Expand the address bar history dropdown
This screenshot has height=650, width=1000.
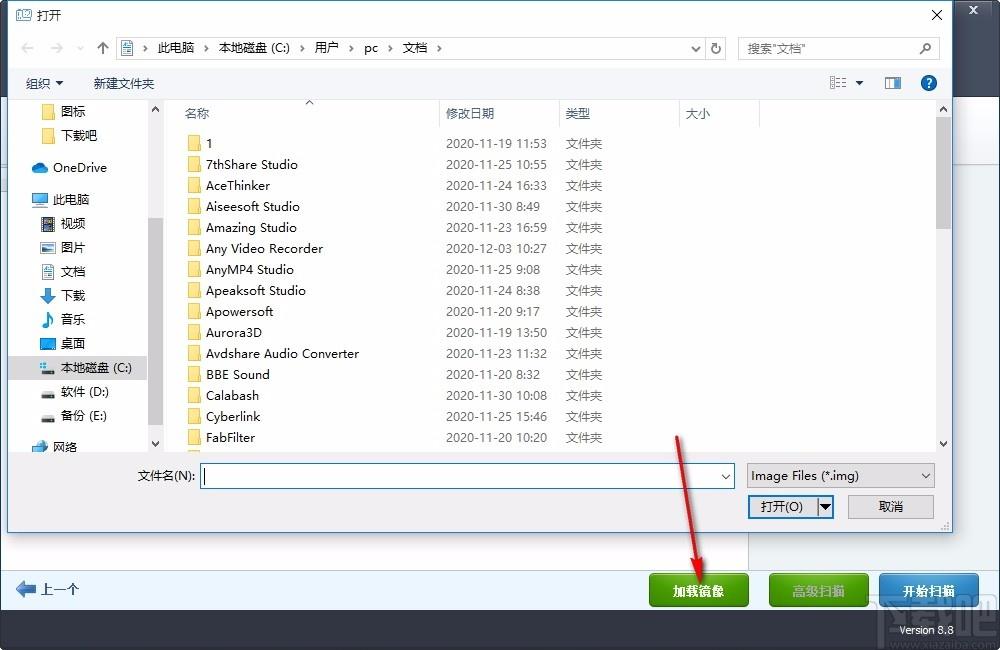point(696,48)
